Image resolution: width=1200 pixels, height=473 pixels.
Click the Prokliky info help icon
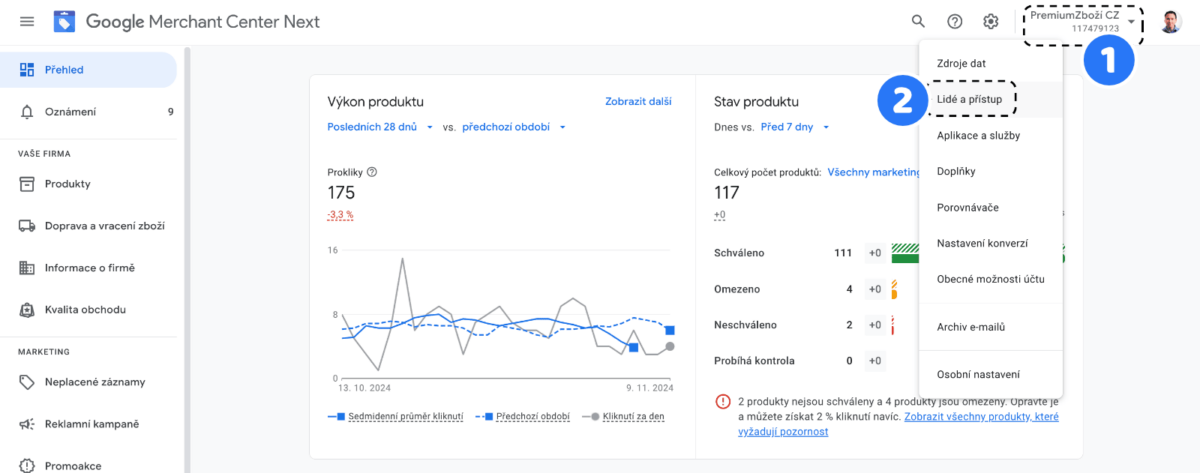point(372,172)
